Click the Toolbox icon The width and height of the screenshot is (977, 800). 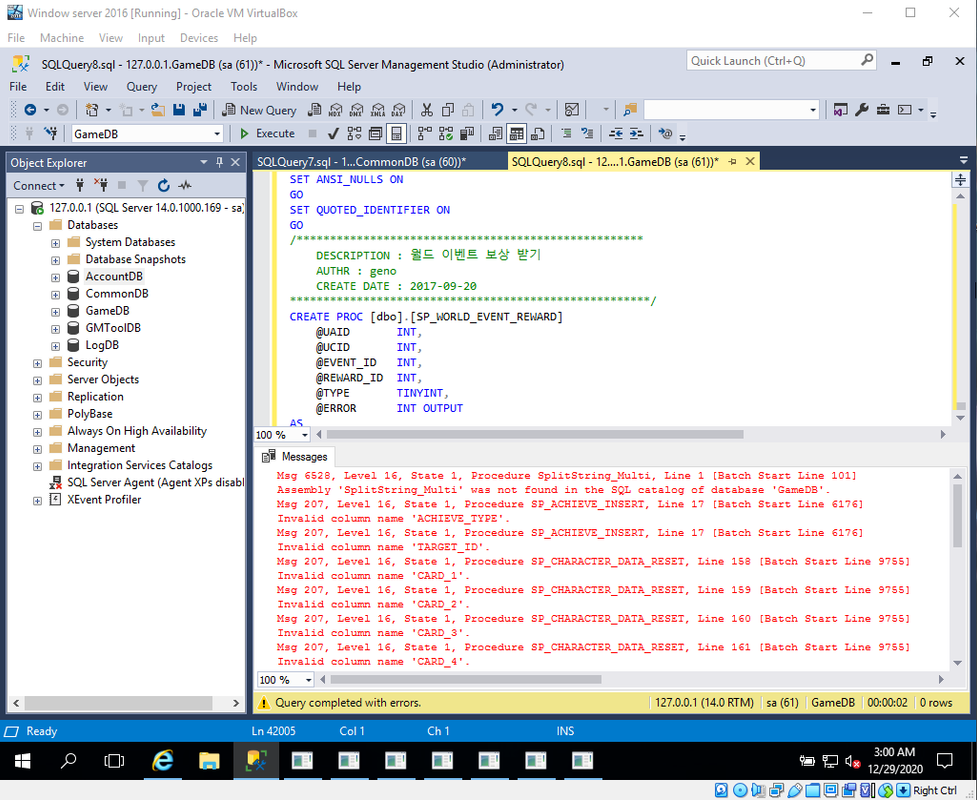pos(883,110)
